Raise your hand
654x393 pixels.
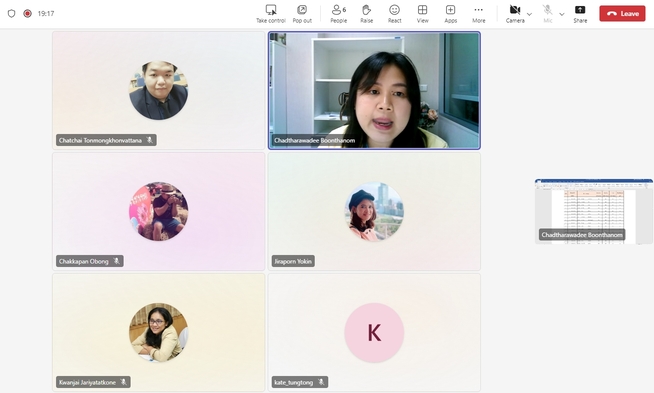367,13
